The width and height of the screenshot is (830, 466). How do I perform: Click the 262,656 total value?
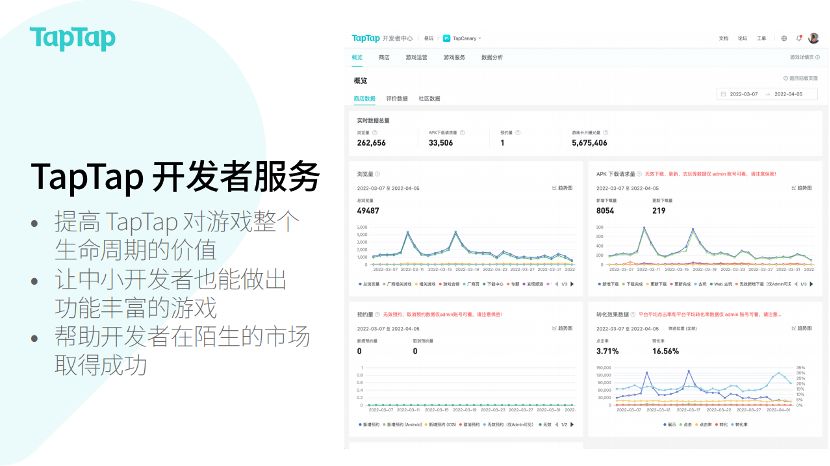click(371, 143)
